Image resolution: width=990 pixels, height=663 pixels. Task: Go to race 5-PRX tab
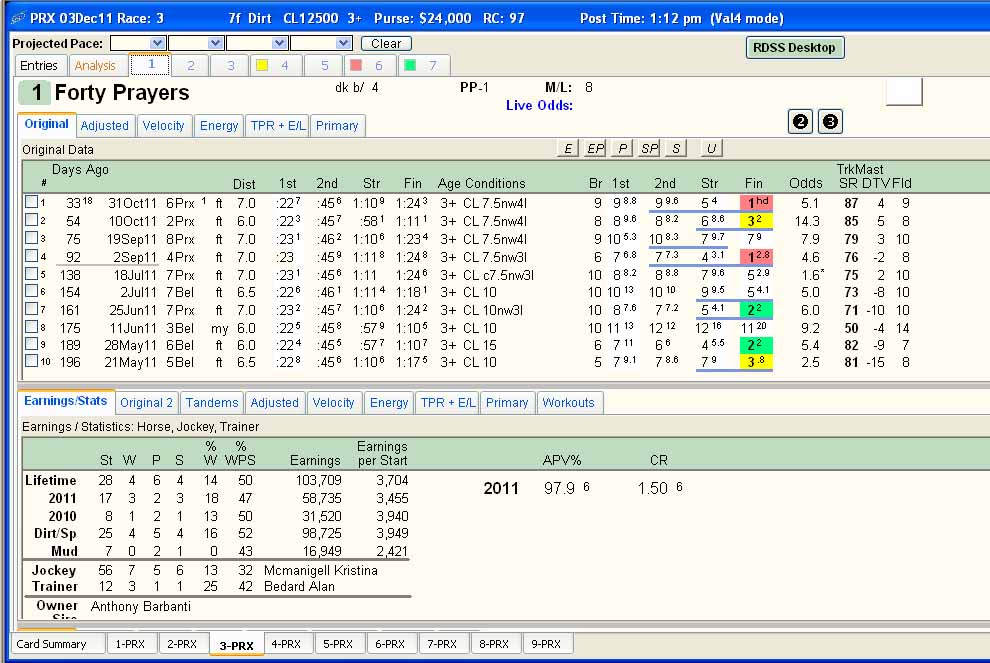coord(338,644)
